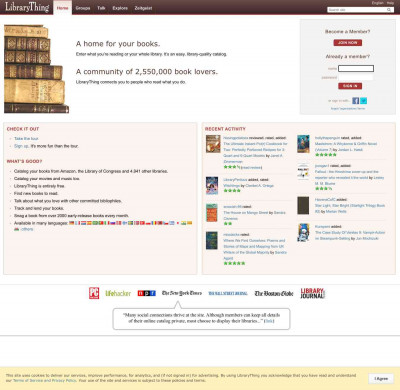This screenshot has height=390, width=400.
Task: Sign in with Twitter icon
Action: click(x=364, y=101)
